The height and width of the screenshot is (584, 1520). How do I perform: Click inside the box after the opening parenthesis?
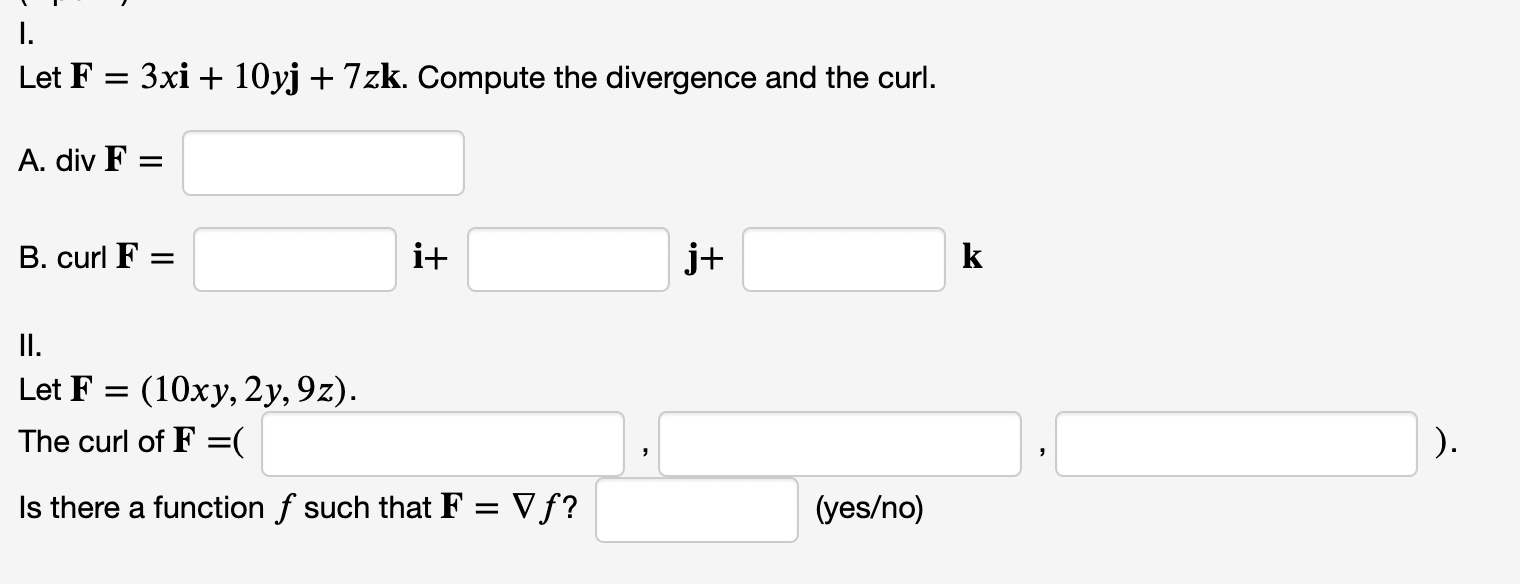pos(441,443)
